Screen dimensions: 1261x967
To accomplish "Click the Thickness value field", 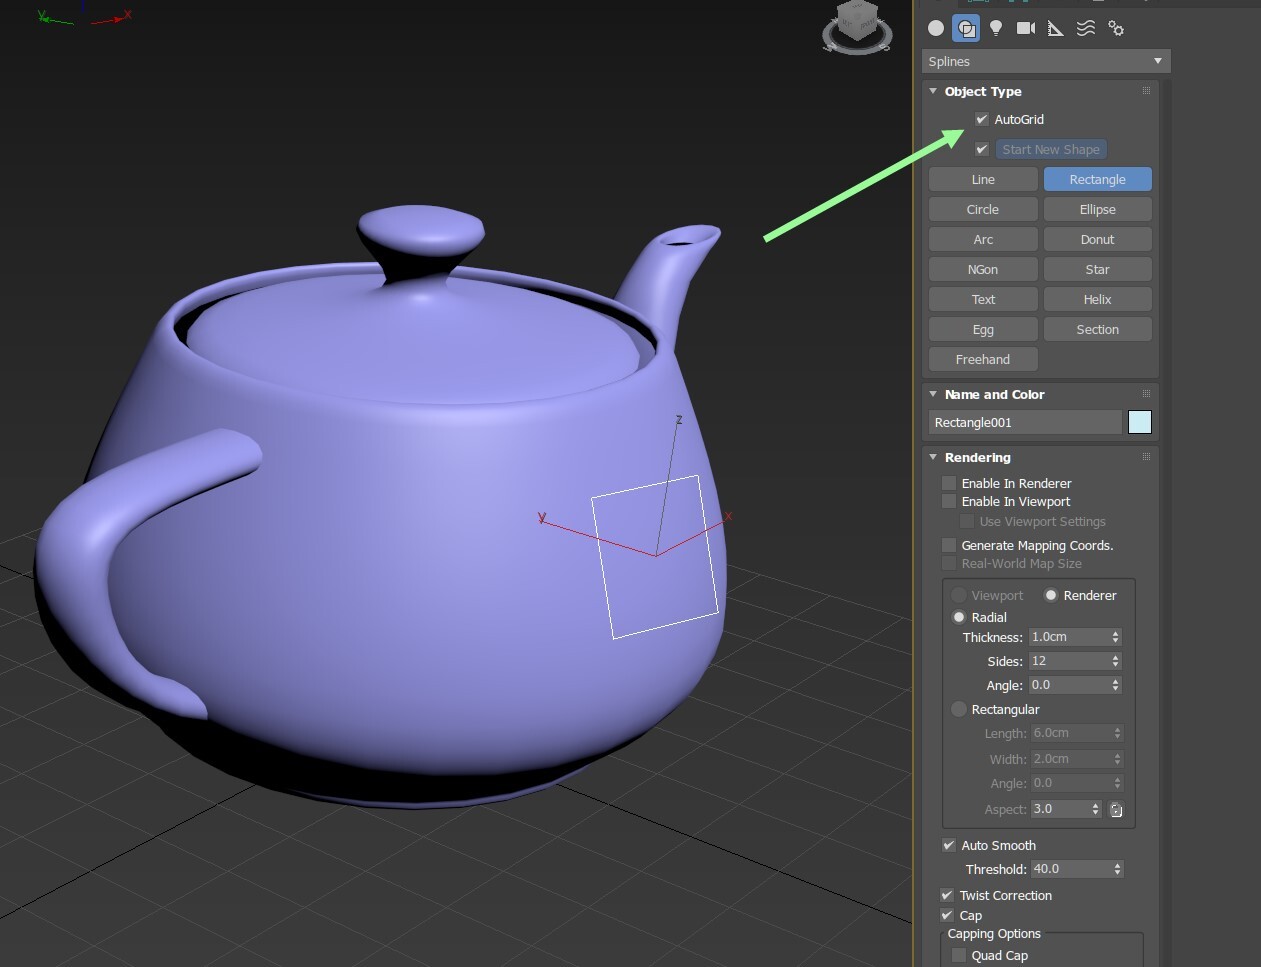I will coord(1069,637).
